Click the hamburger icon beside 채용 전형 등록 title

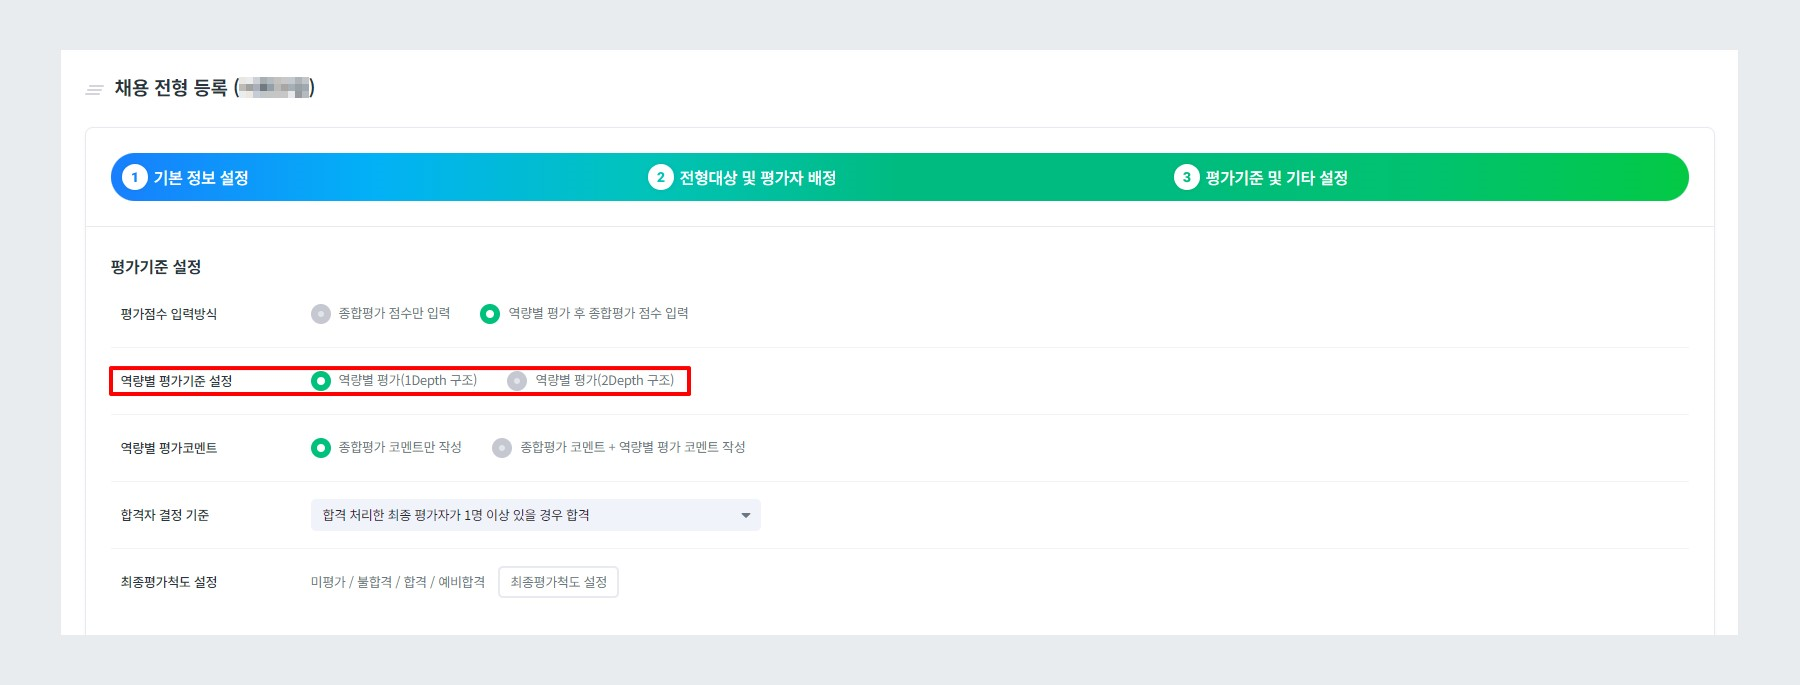[92, 86]
